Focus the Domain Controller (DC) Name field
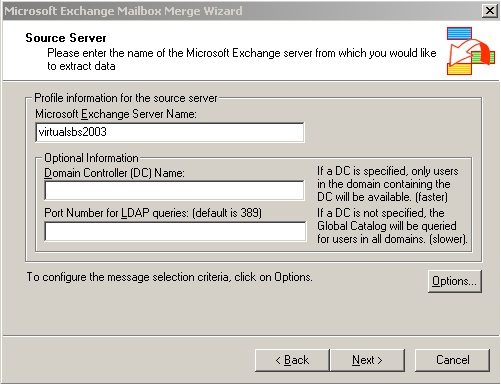The width and height of the screenshot is (501, 384). click(x=174, y=190)
